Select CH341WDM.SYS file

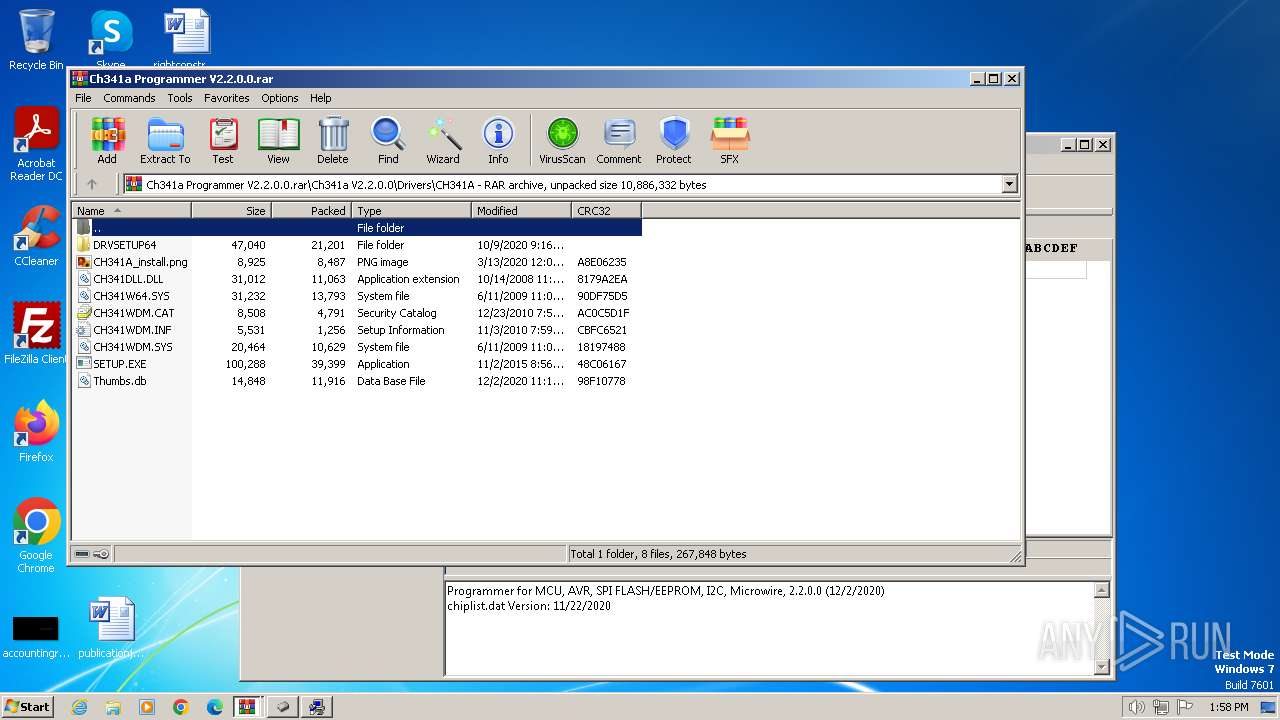[x=357, y=347]
